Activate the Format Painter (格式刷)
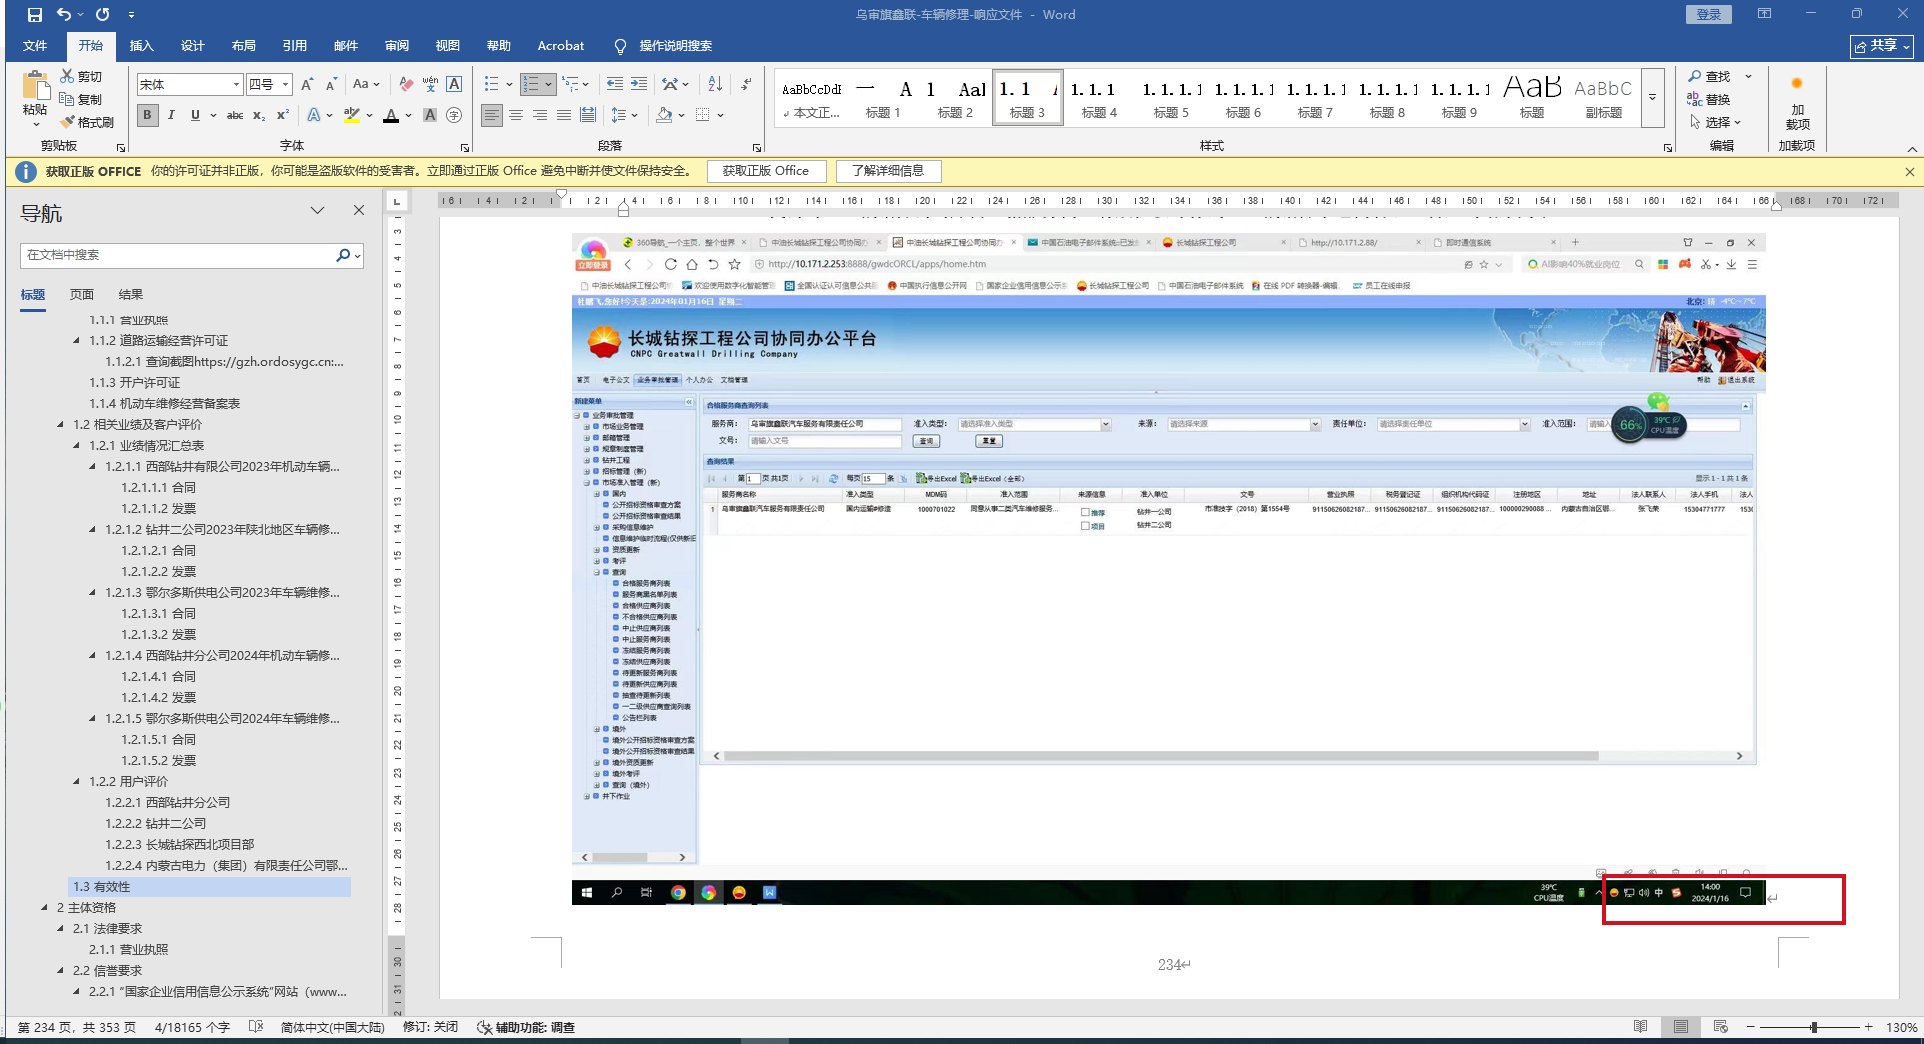Viewport: 1924px width, 1044px height. (87, 122)
